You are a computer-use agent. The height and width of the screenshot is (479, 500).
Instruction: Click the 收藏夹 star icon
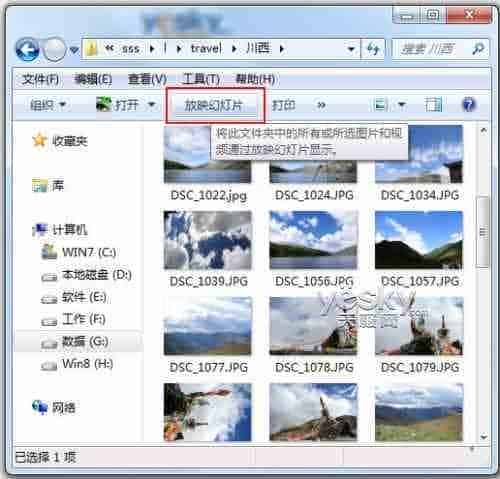(39, 140)
